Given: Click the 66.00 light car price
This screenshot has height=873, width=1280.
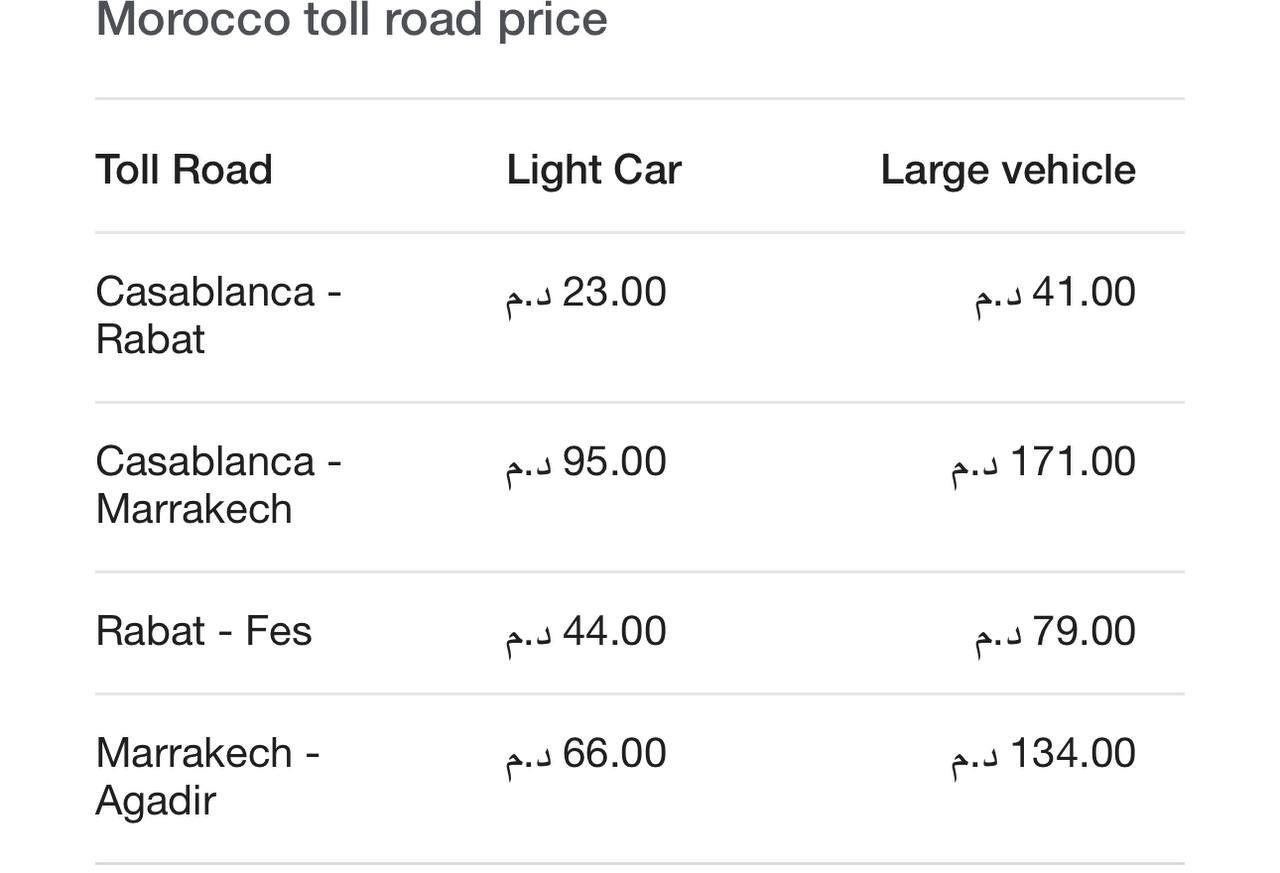Looking at the screenshot, I should pos(614,753).
